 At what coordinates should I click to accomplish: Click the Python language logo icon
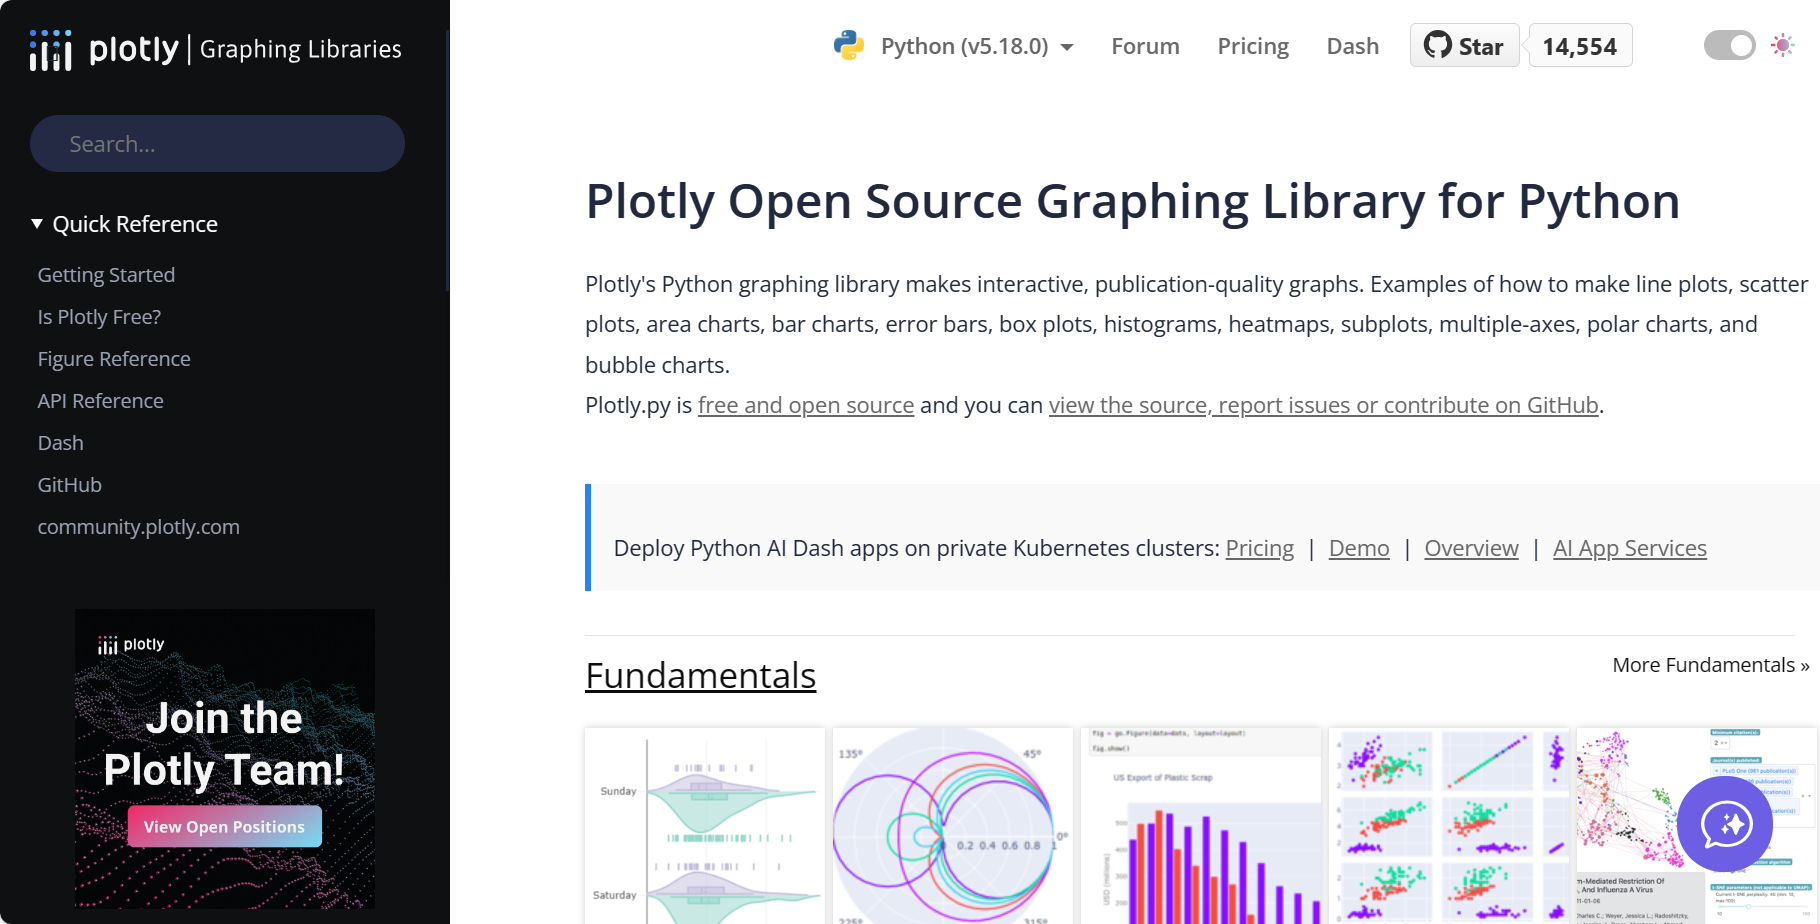849,46
